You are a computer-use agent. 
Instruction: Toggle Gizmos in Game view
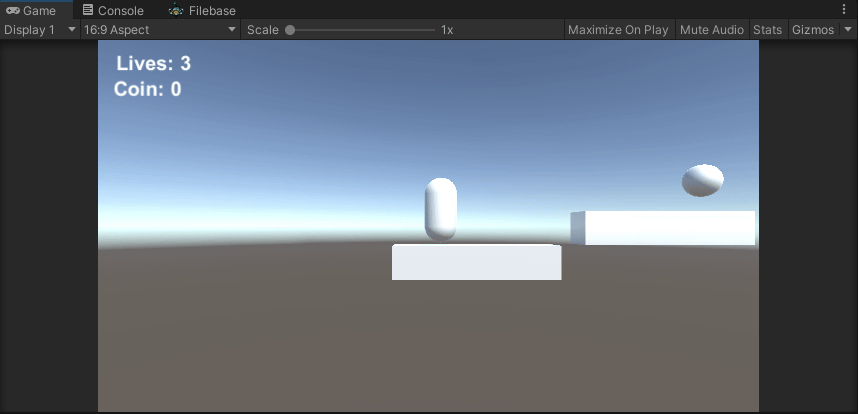pos(813,30)
